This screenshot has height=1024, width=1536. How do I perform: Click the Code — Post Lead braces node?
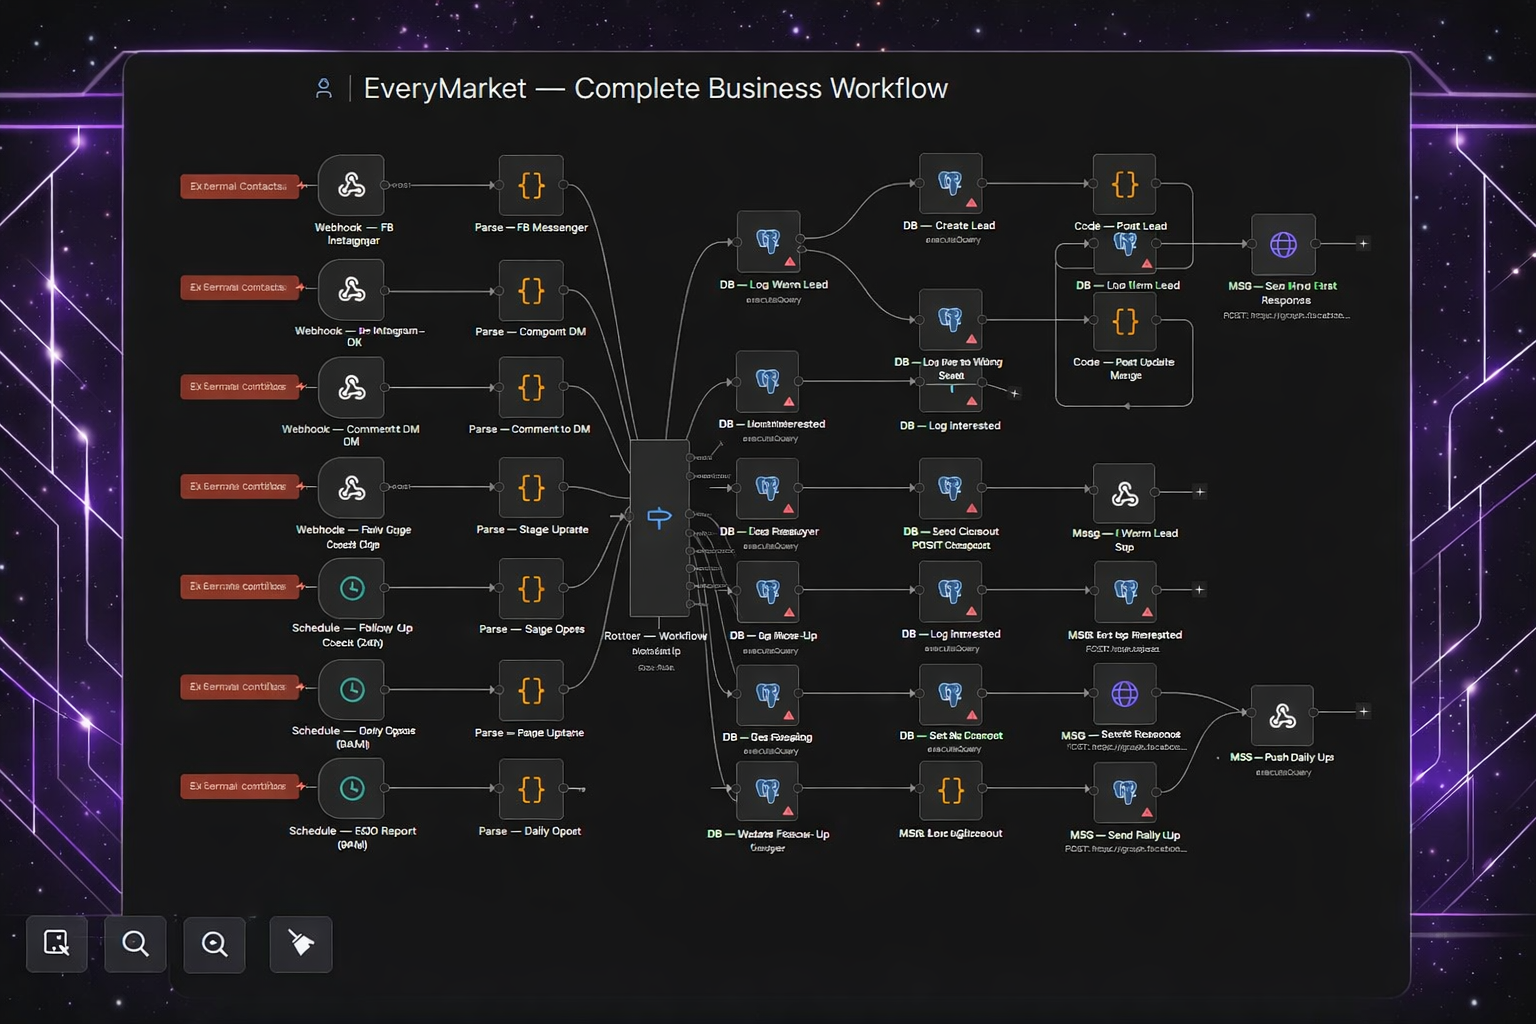(x=1124, y=184)
